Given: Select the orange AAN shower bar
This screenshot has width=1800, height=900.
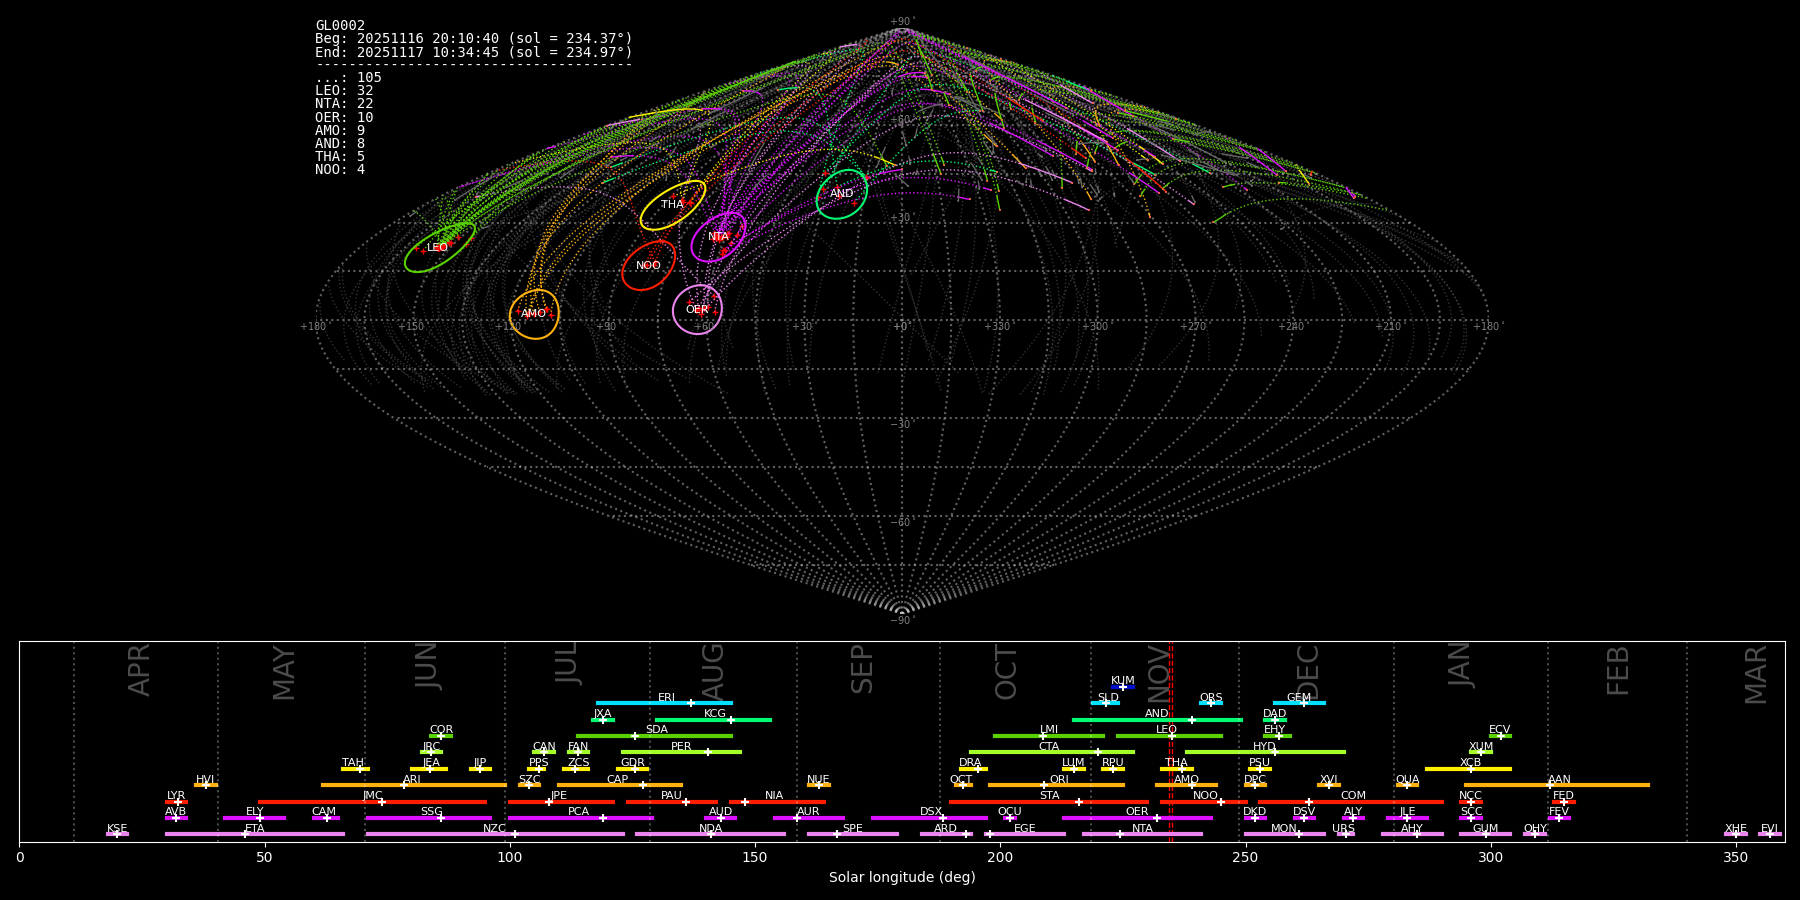Looking at the screenshot, I should click(1557, 785).
